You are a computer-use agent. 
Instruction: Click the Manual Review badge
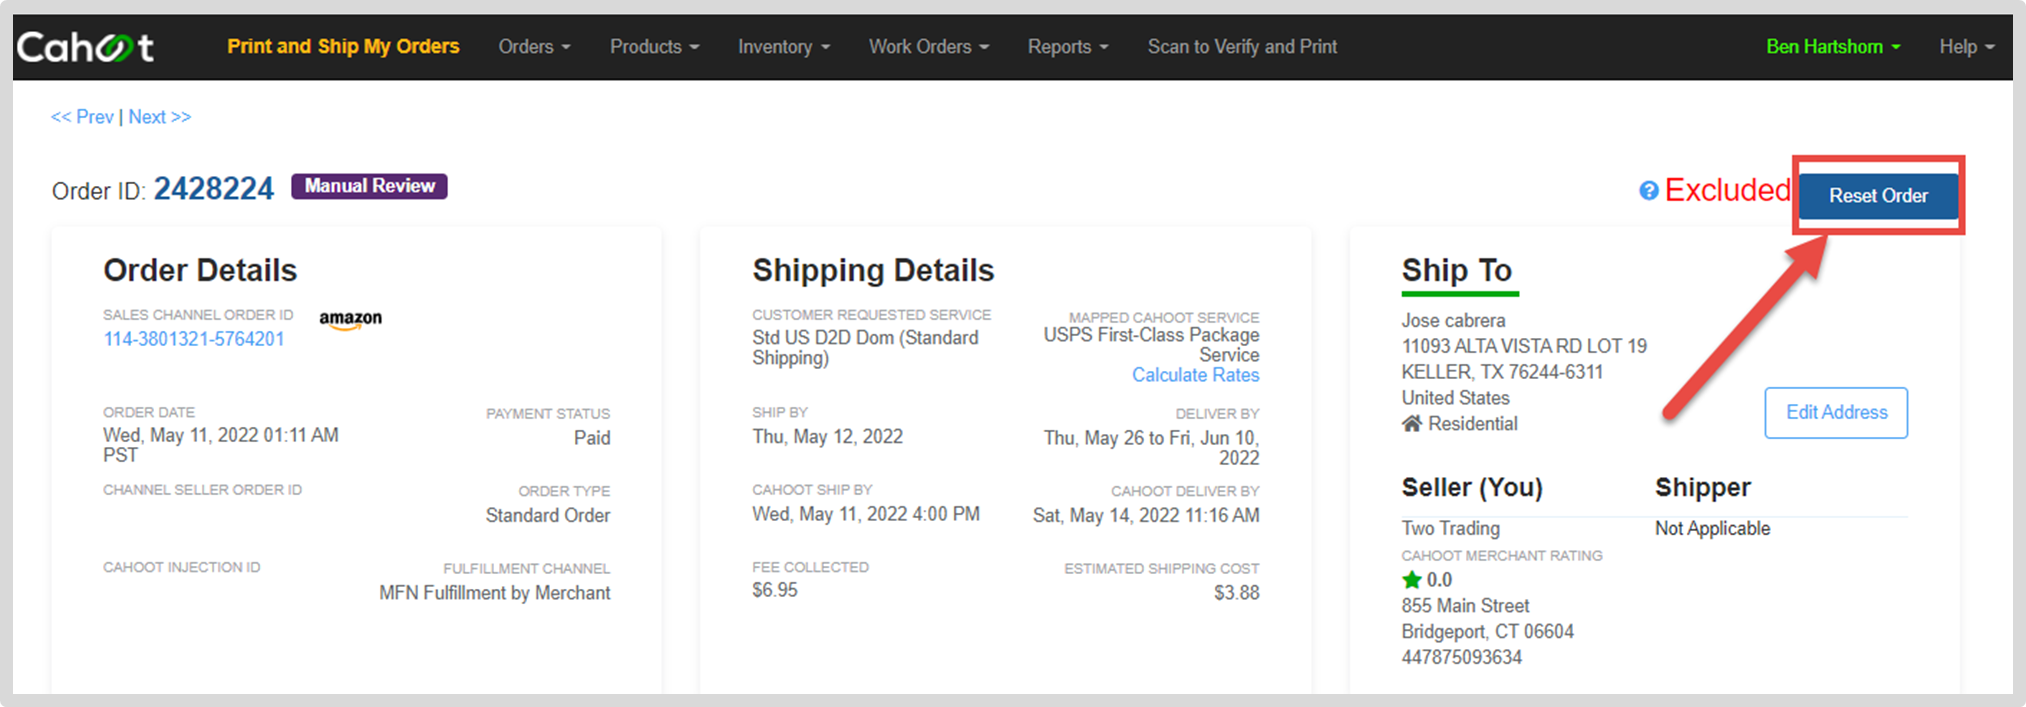tap(369, 186)
